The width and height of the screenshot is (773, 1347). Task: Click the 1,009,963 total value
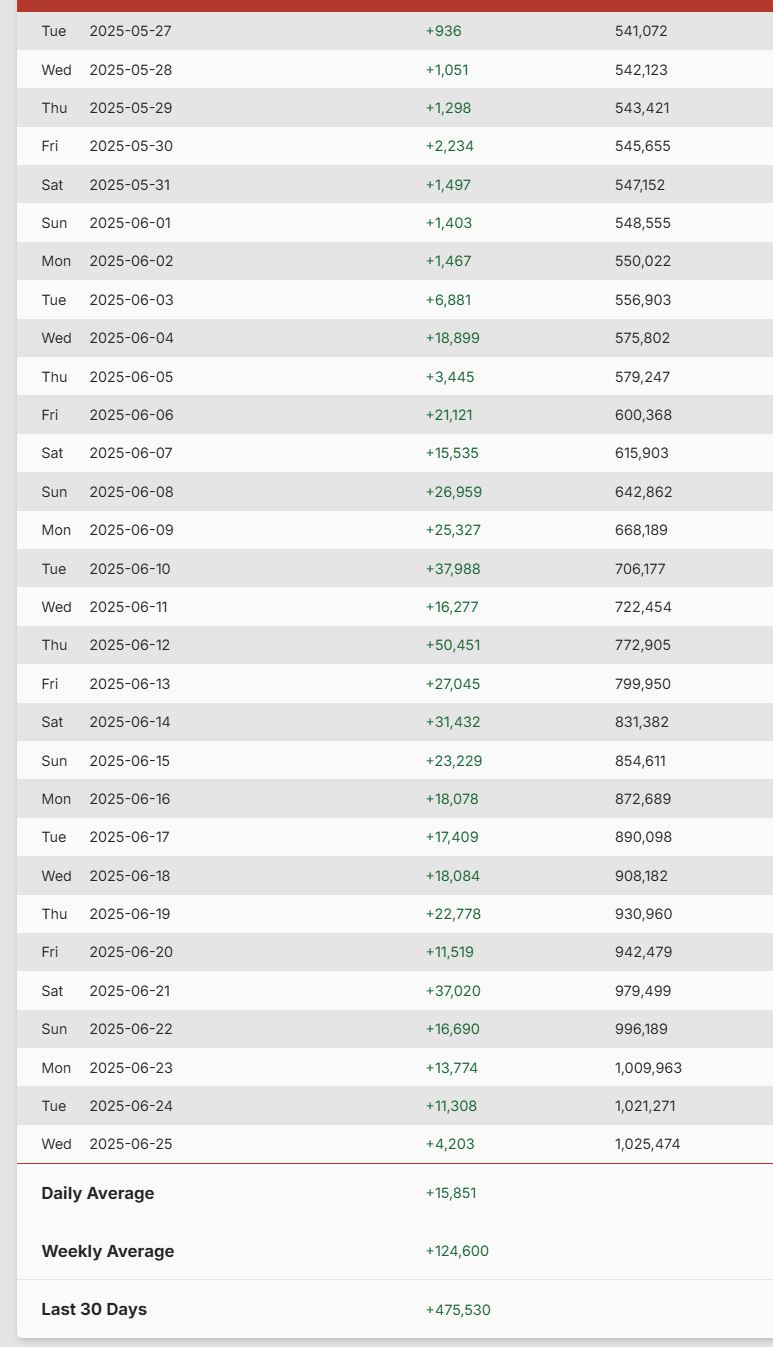coord(648,1068)
